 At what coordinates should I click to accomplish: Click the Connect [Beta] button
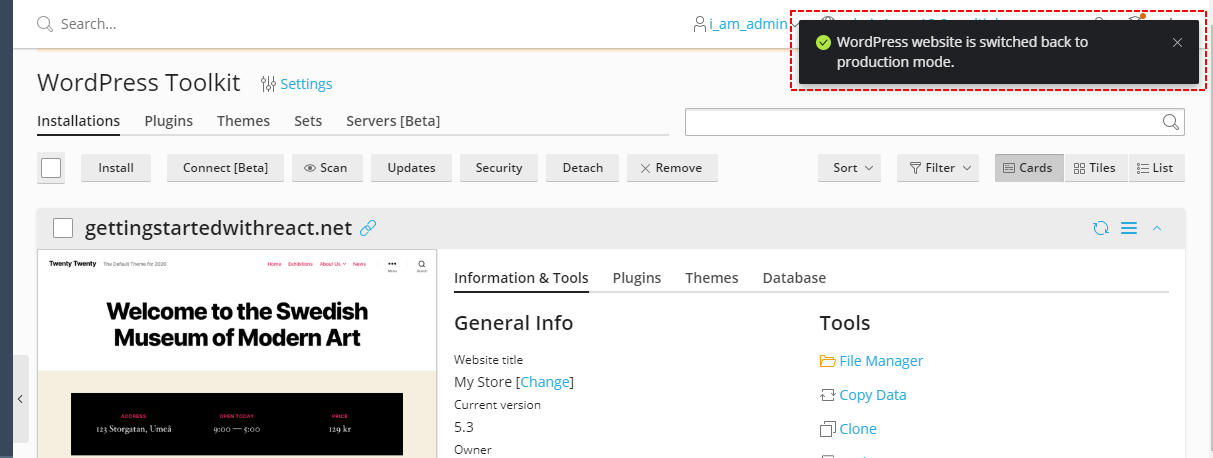tap(225, 168)
